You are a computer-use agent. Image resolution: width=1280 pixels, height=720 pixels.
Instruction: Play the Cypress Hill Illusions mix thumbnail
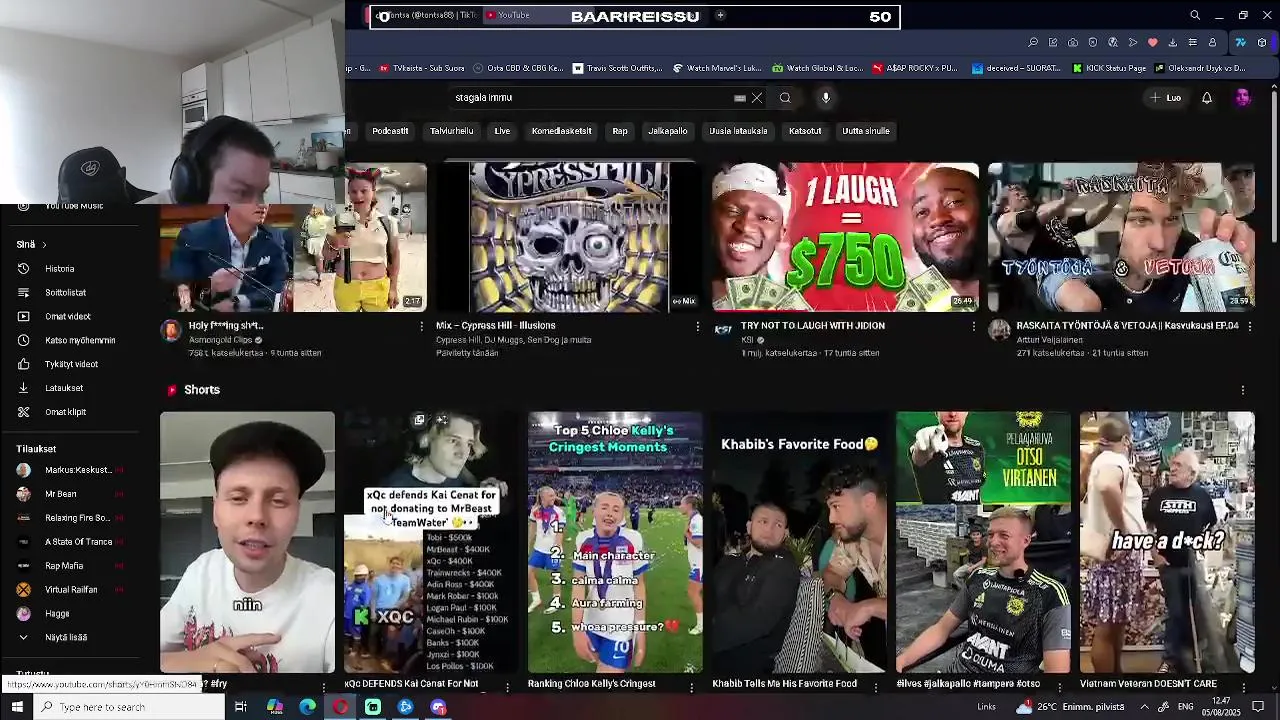click(x=569, y=237)
